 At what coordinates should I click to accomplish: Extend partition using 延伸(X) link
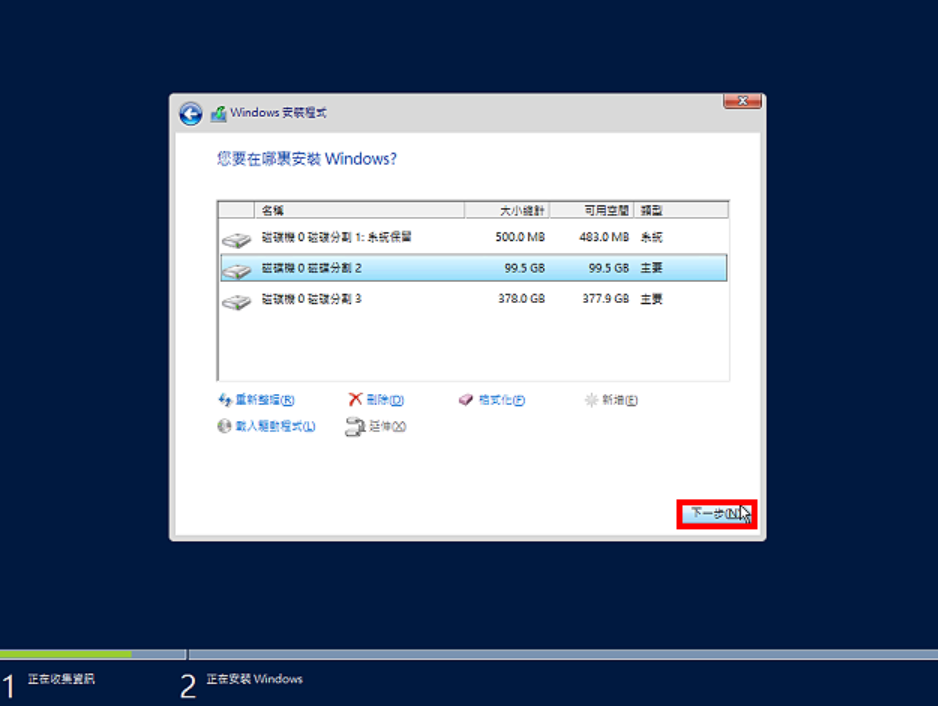[x=388, y=426]
